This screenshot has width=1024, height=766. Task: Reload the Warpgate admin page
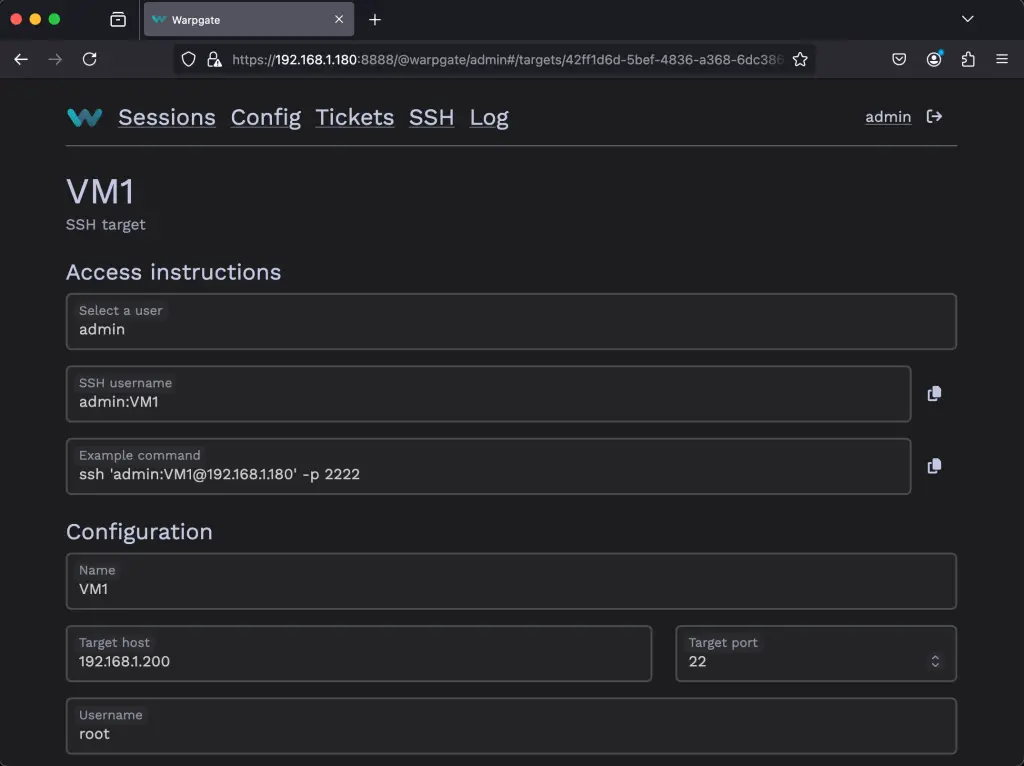click(89, 59)
